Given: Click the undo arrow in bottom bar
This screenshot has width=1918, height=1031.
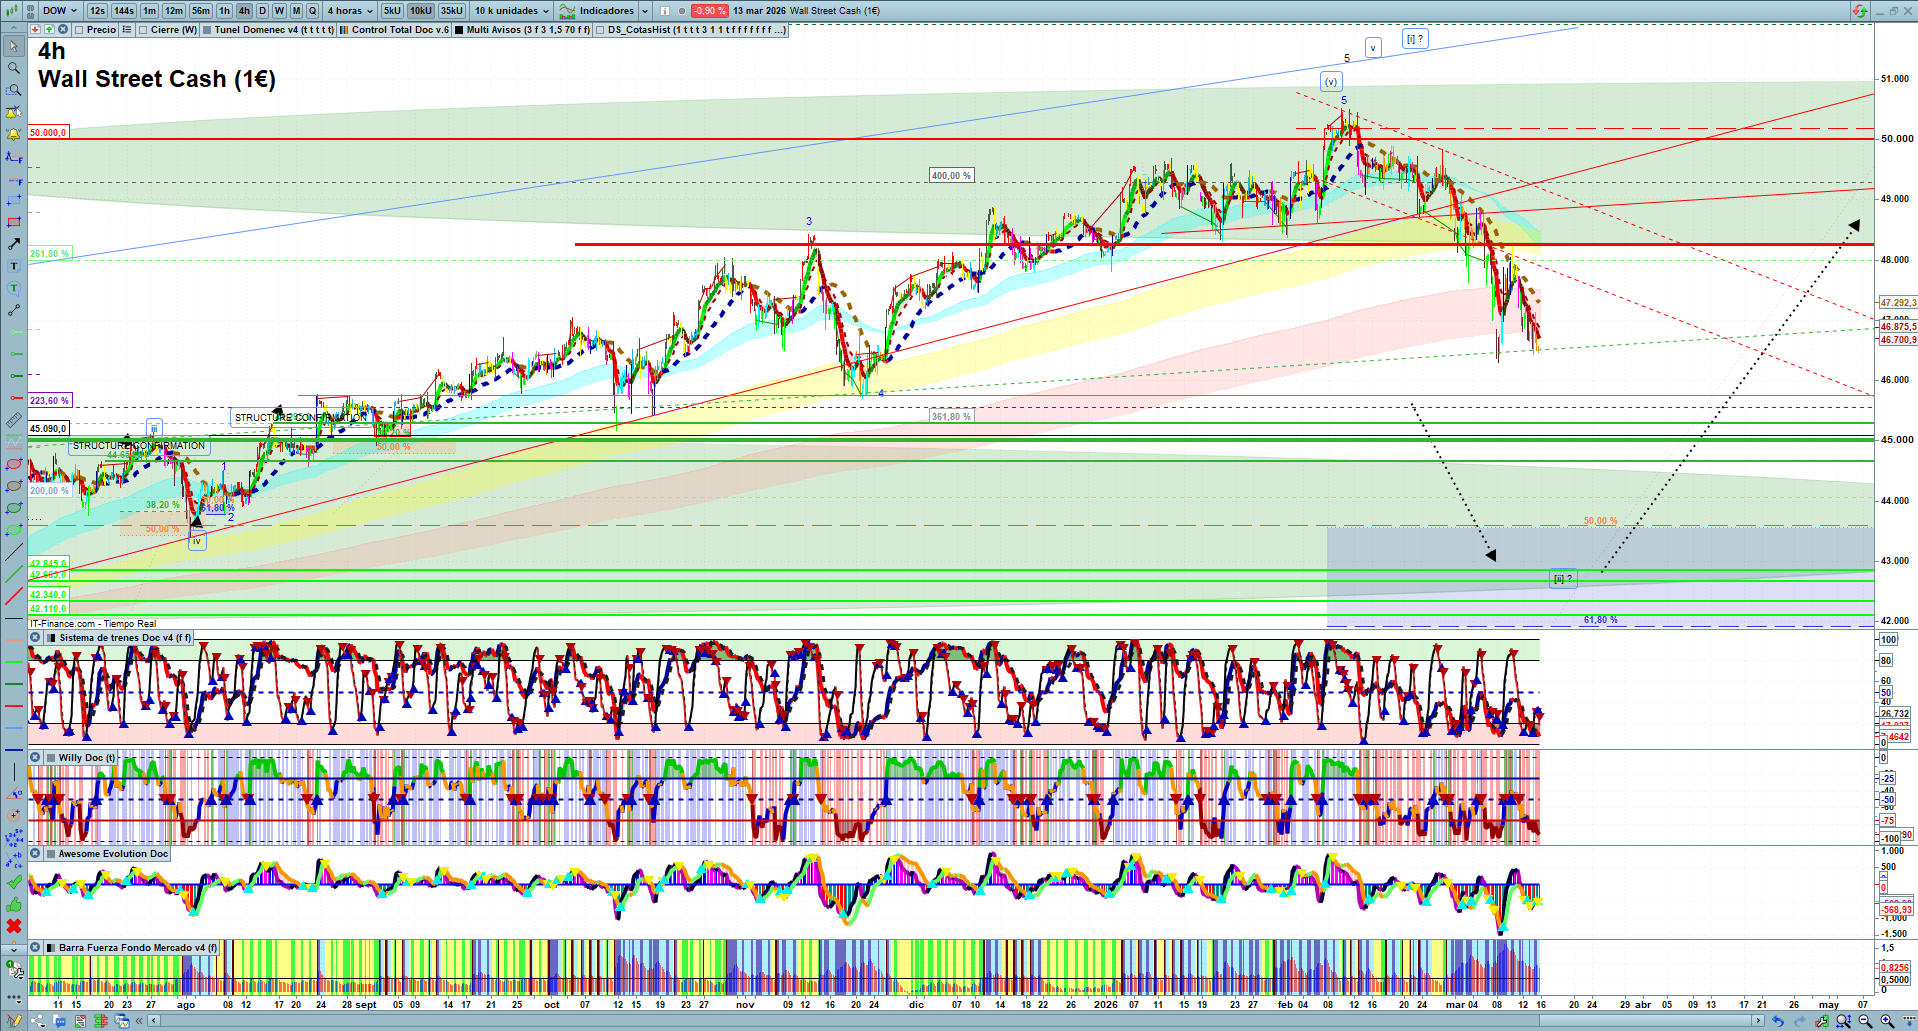Looking at the screenshot, I should click(x=1777, y=1021).
